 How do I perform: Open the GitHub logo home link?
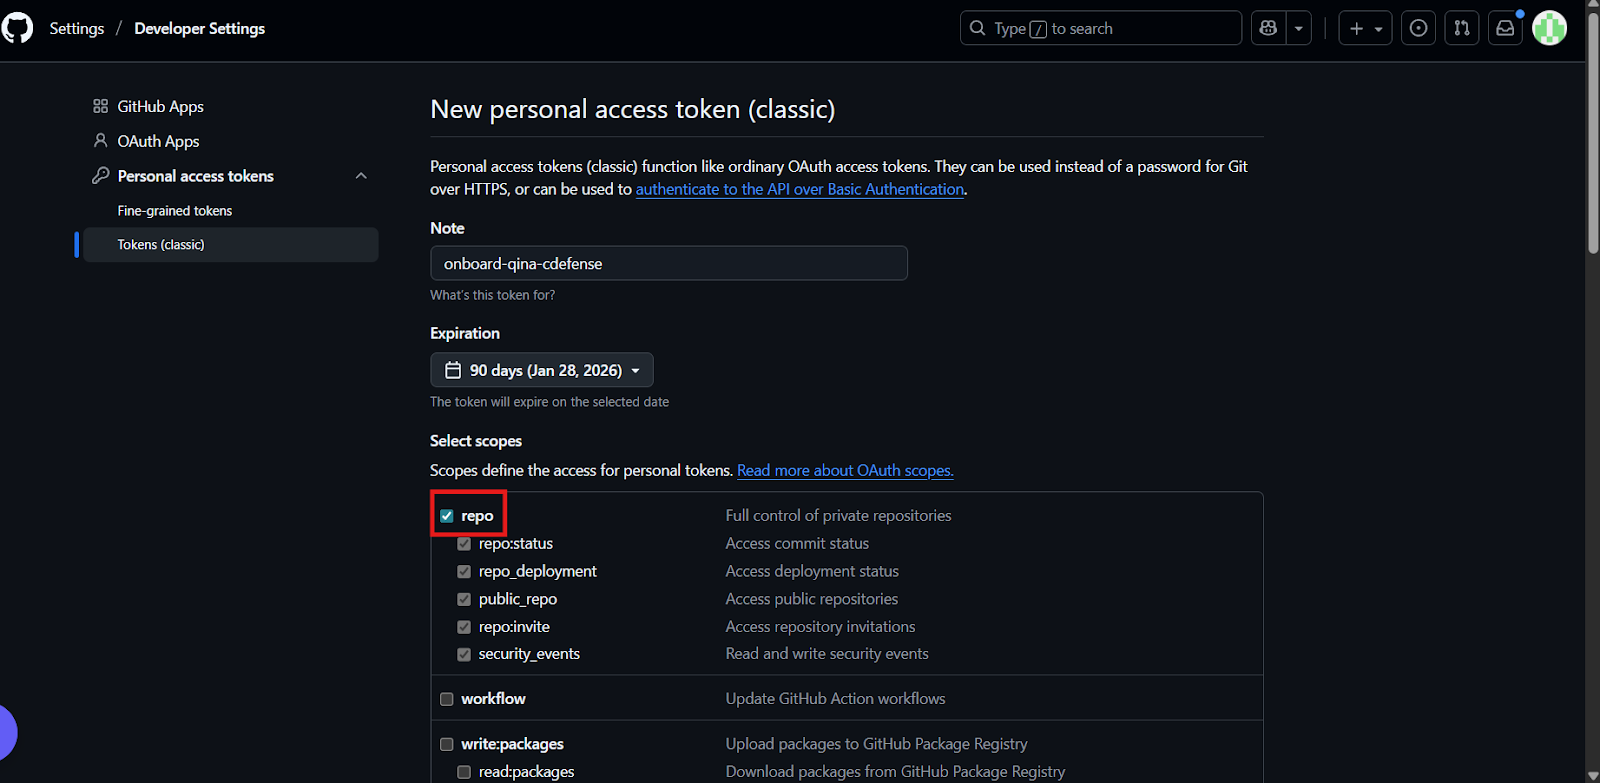[x=17, y=28]
